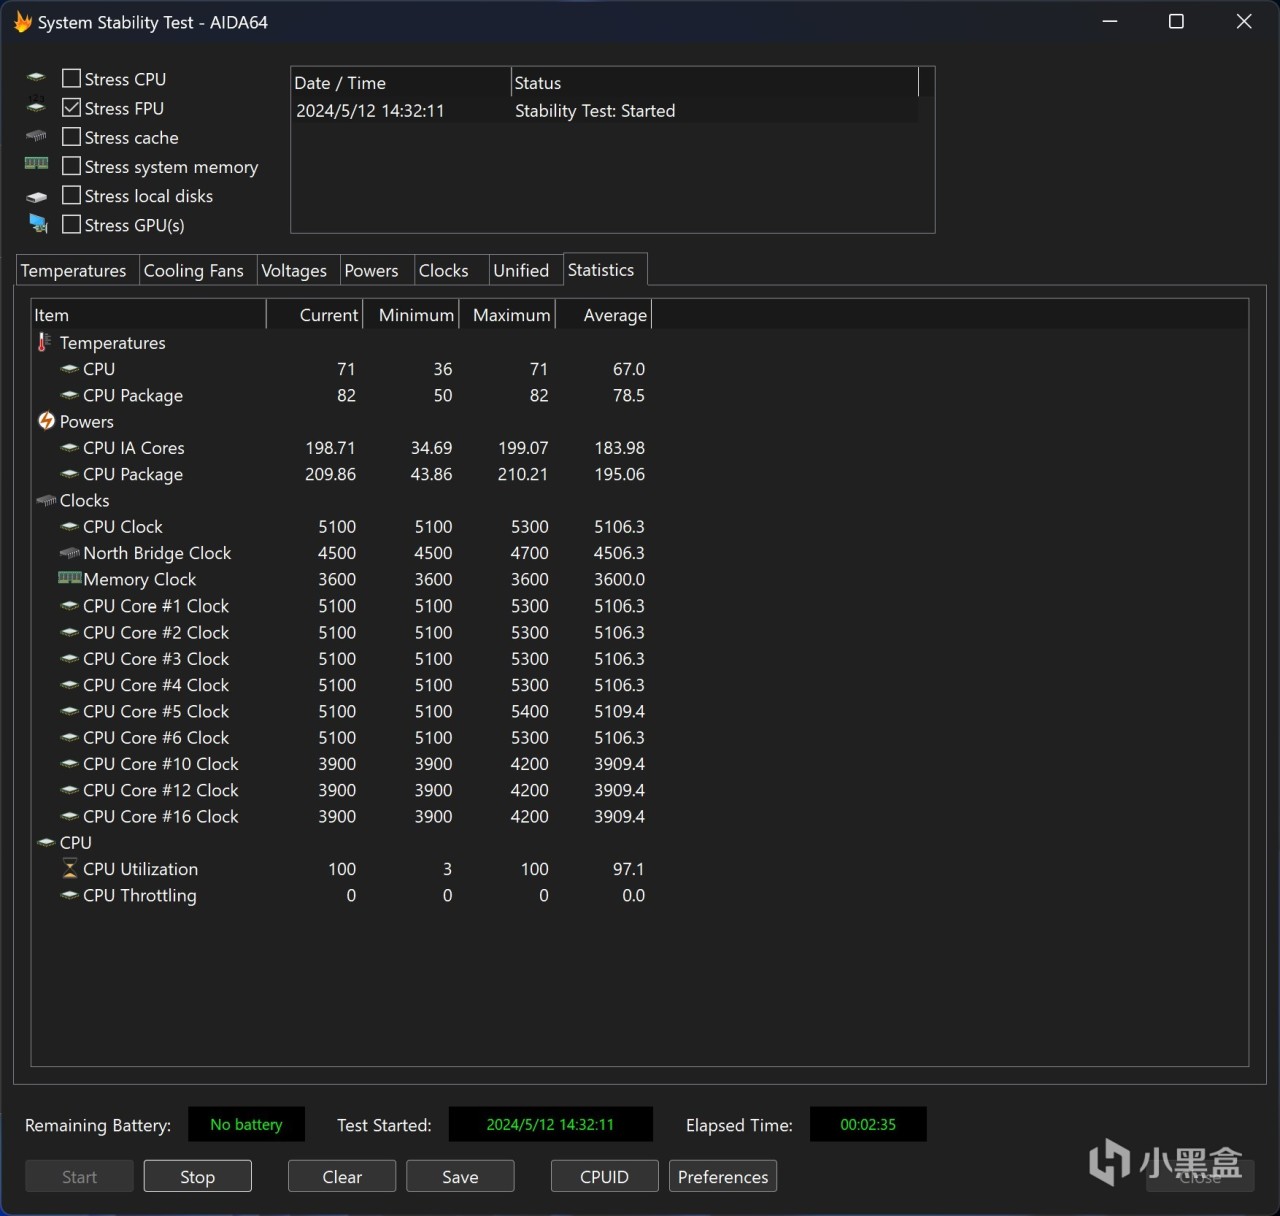Click the Item column header
This screenshot has height=1216, width=1280.
[149, 315]
